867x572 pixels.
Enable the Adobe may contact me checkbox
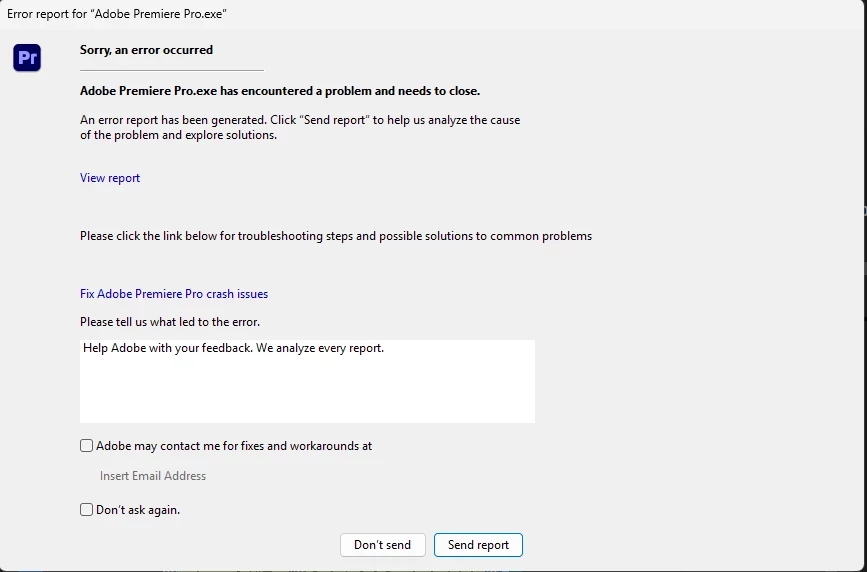point(86,446)
